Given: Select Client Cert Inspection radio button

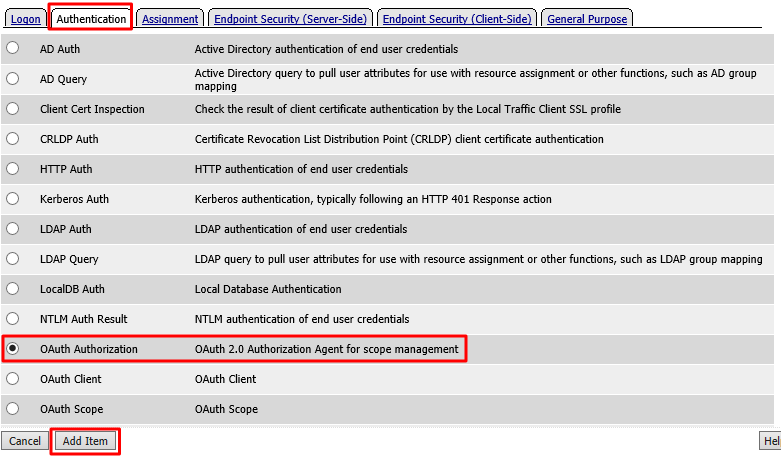Looking at the screenshot, I should tap(12, 109).
